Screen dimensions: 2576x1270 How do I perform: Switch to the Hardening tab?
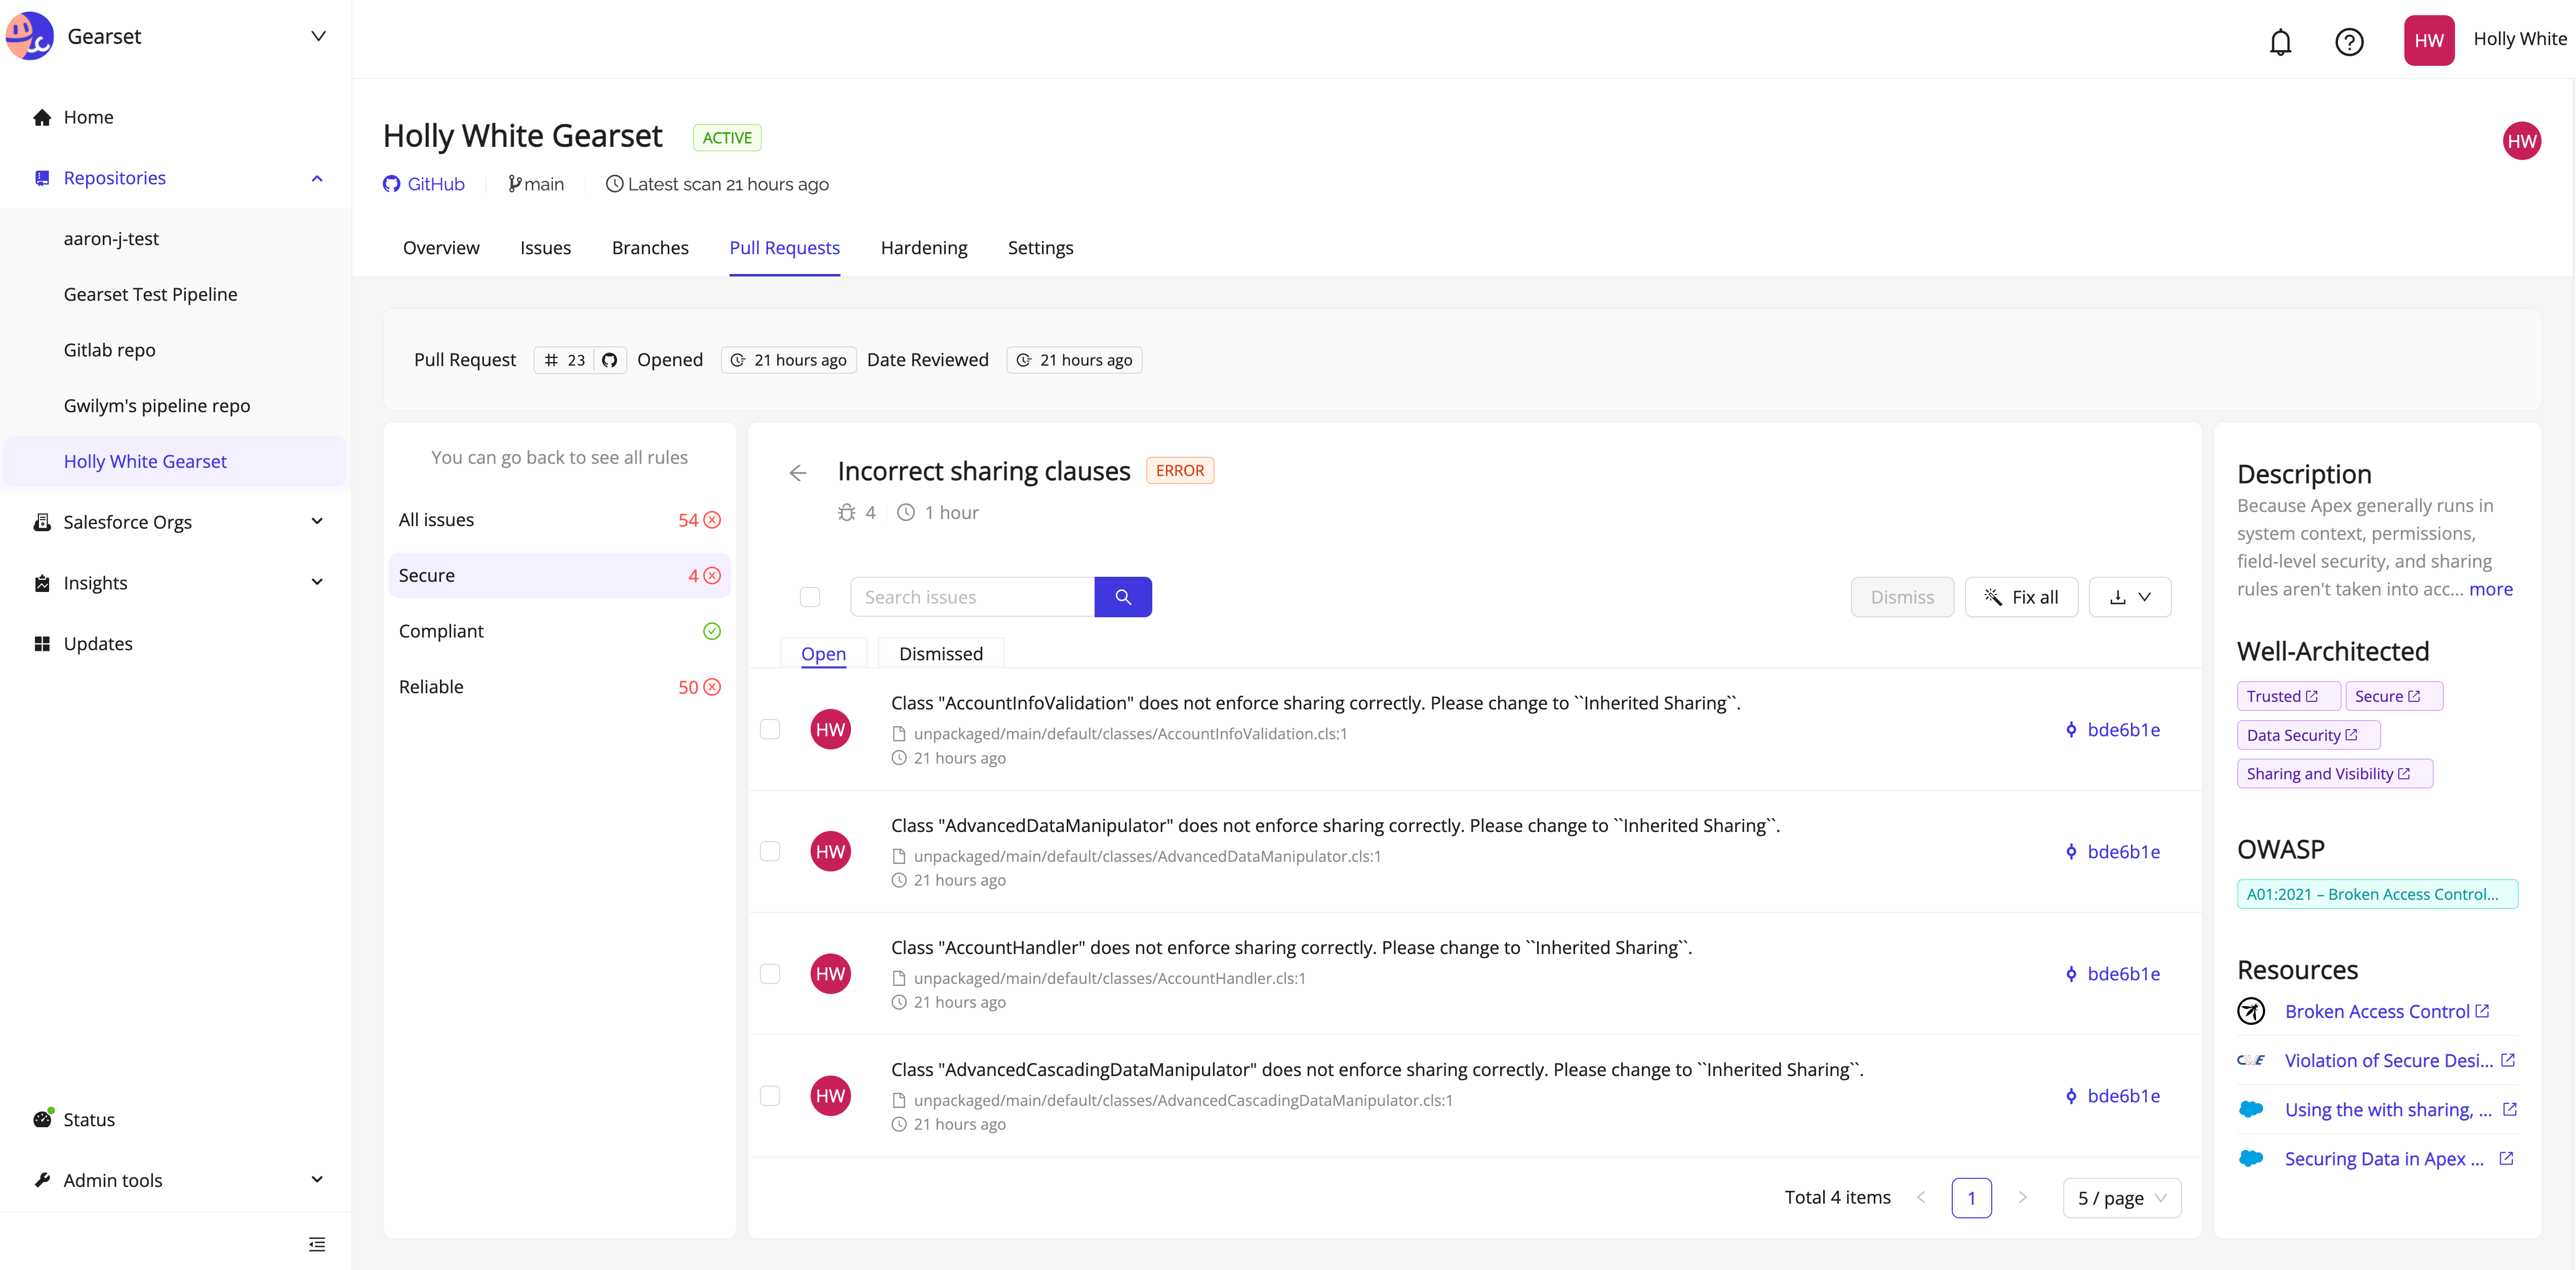(923, 248)
